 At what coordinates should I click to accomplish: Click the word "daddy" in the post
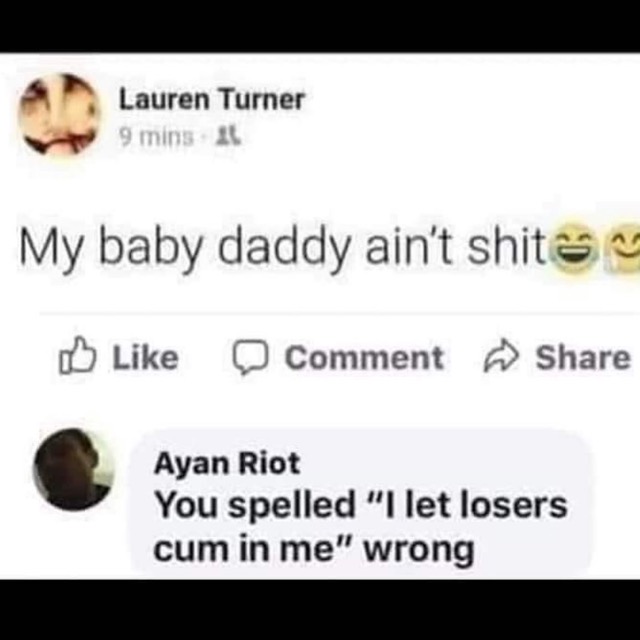click(x=284, y=248)
